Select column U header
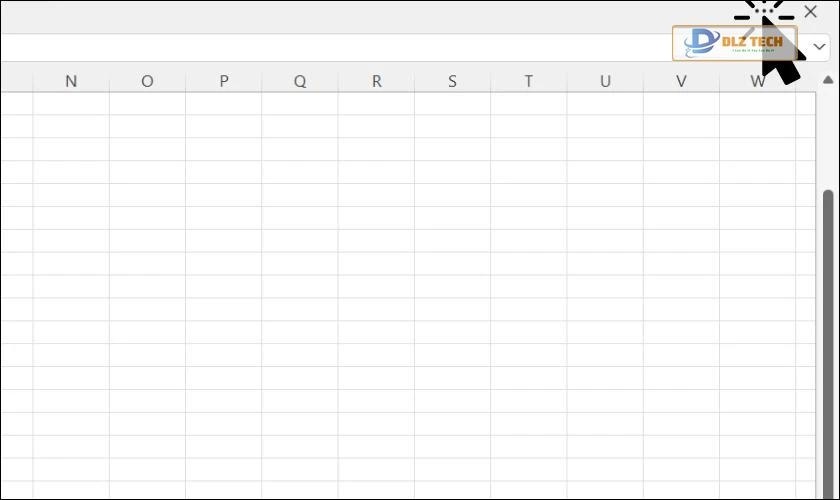This screenshot has width=840, height=500. tap(605, 81)
